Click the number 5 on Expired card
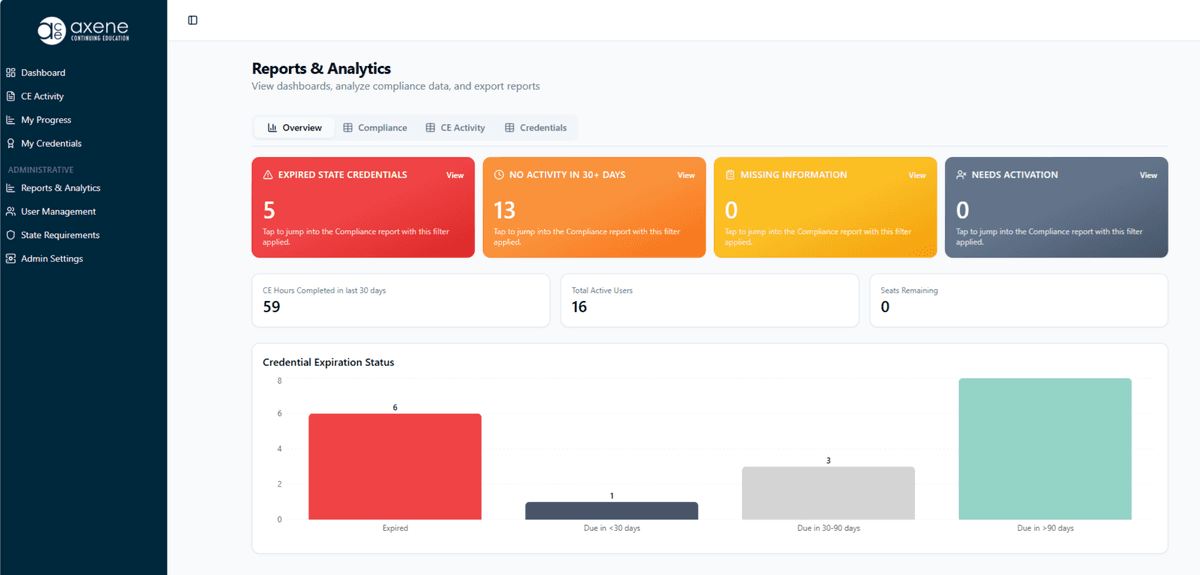 click(269, 210)
